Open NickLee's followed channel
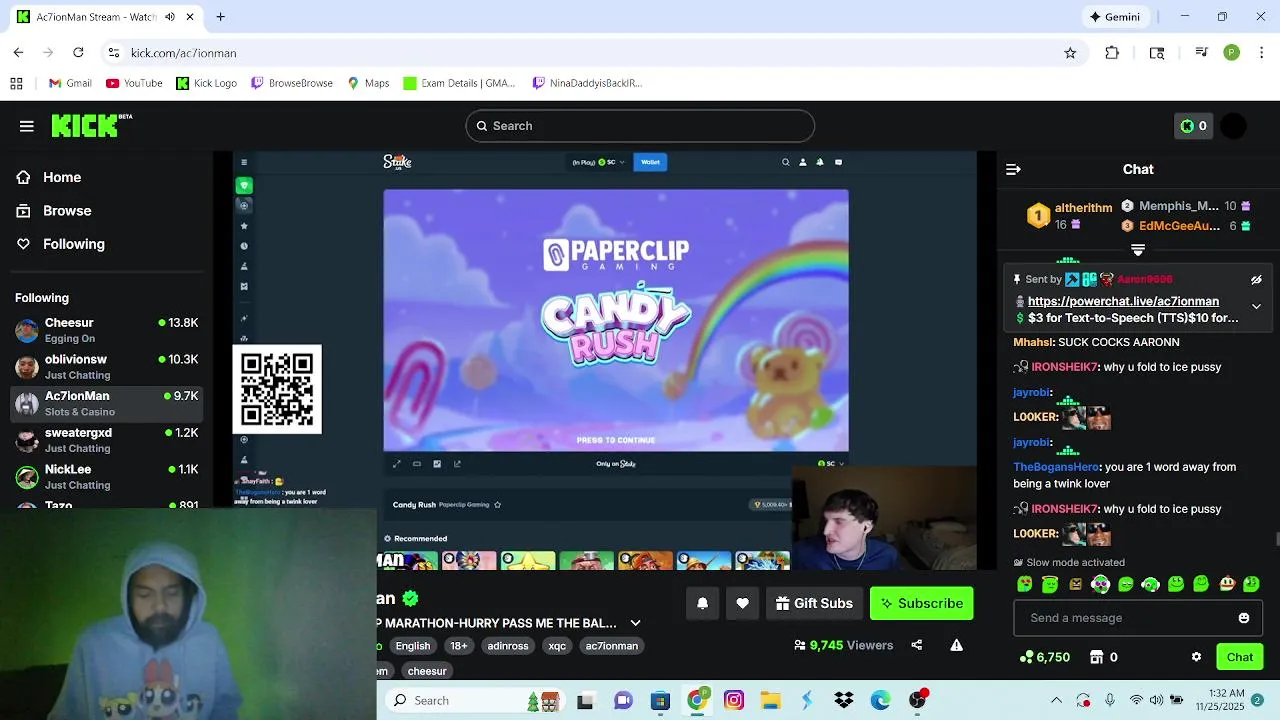Viewport: 1280px width, 720px height. 106,477
